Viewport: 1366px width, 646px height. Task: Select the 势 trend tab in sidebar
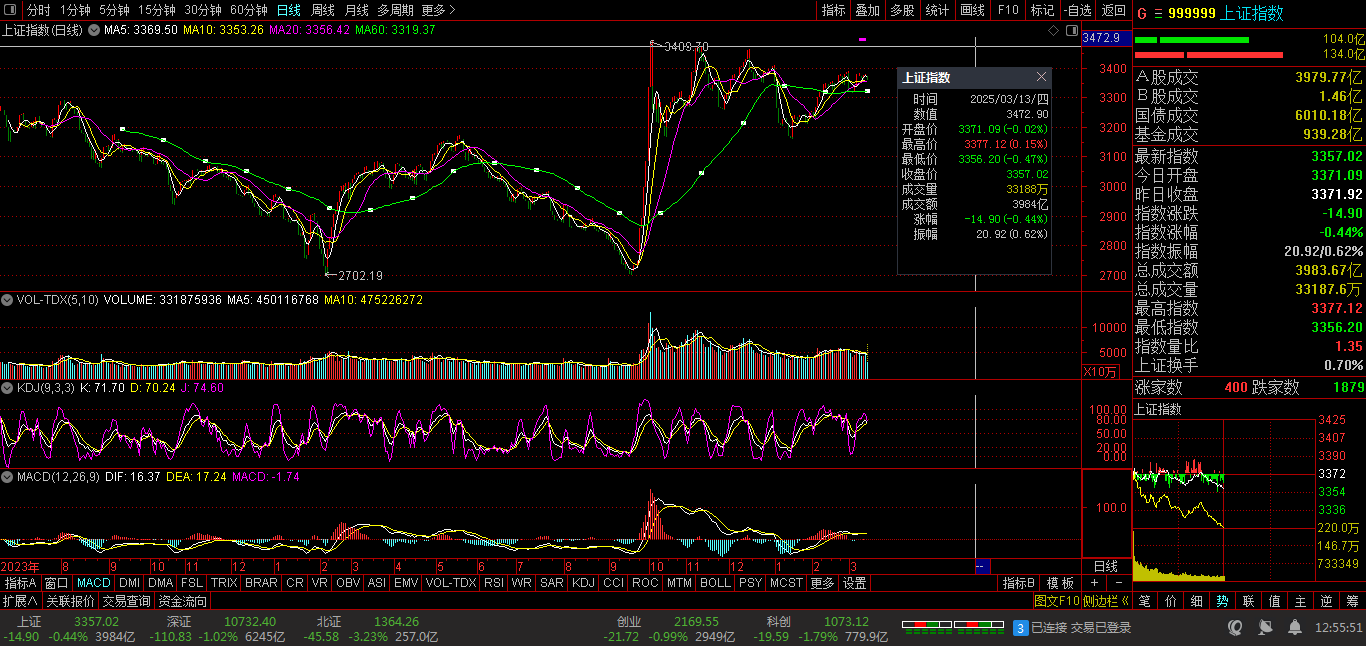point(1222,601)
